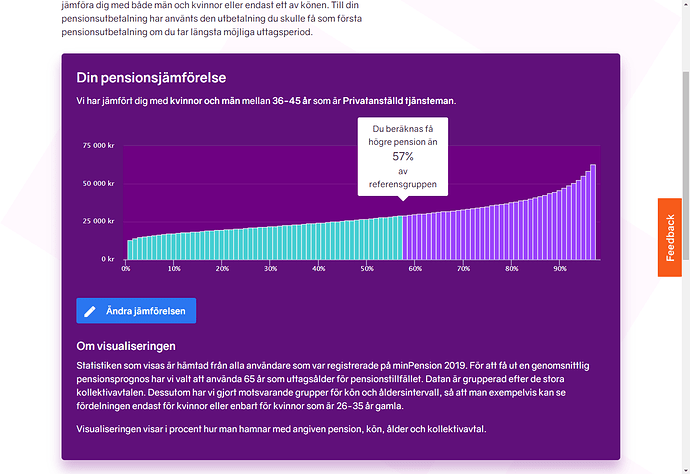Click the 70% x-axis label
690x474 pixels.
click(463, 268)
